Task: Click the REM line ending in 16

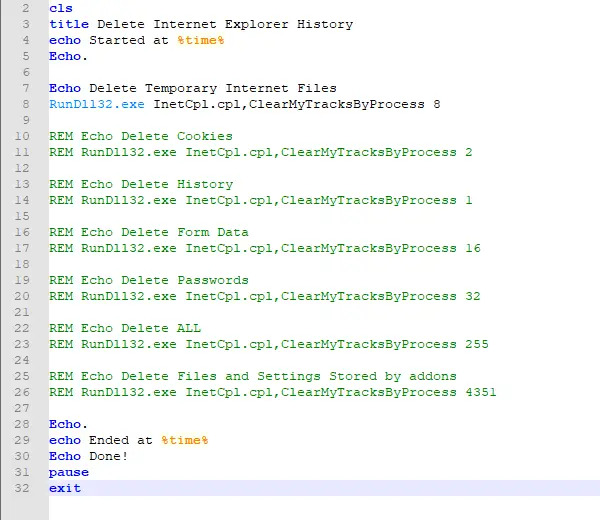Action: click(265, 248)
